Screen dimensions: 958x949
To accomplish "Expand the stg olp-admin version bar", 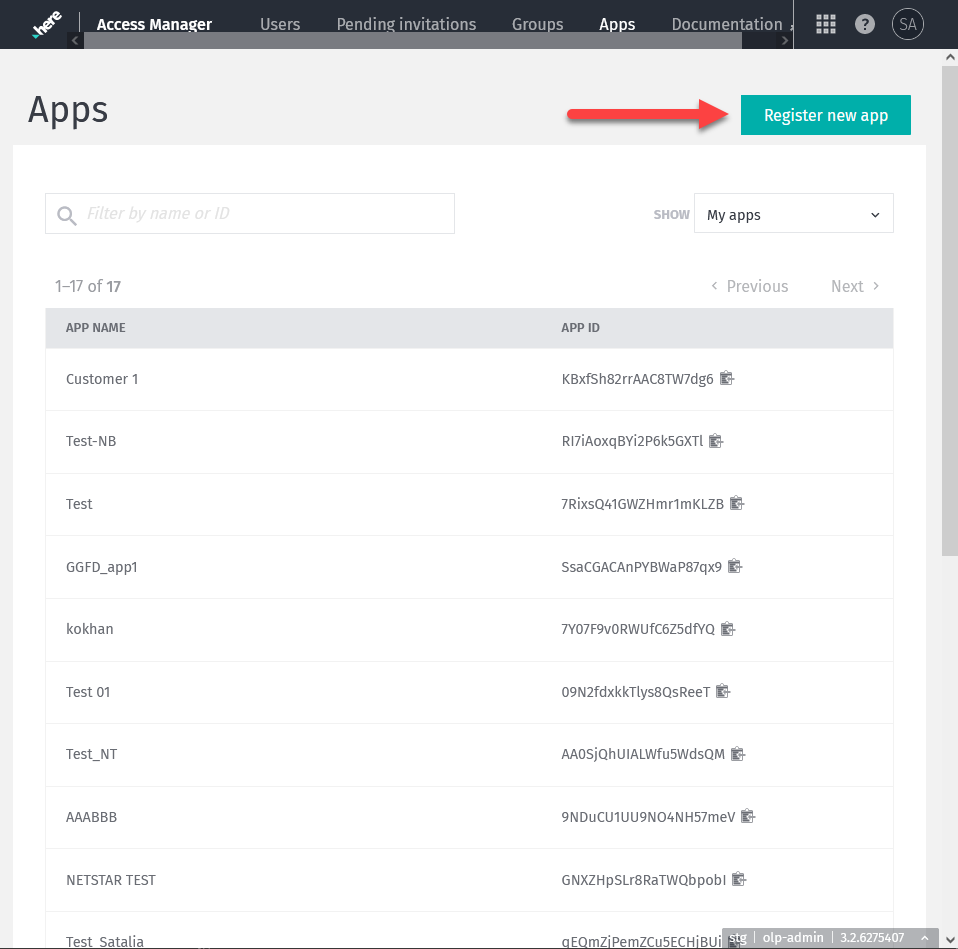I will click(x=924, y=937).
